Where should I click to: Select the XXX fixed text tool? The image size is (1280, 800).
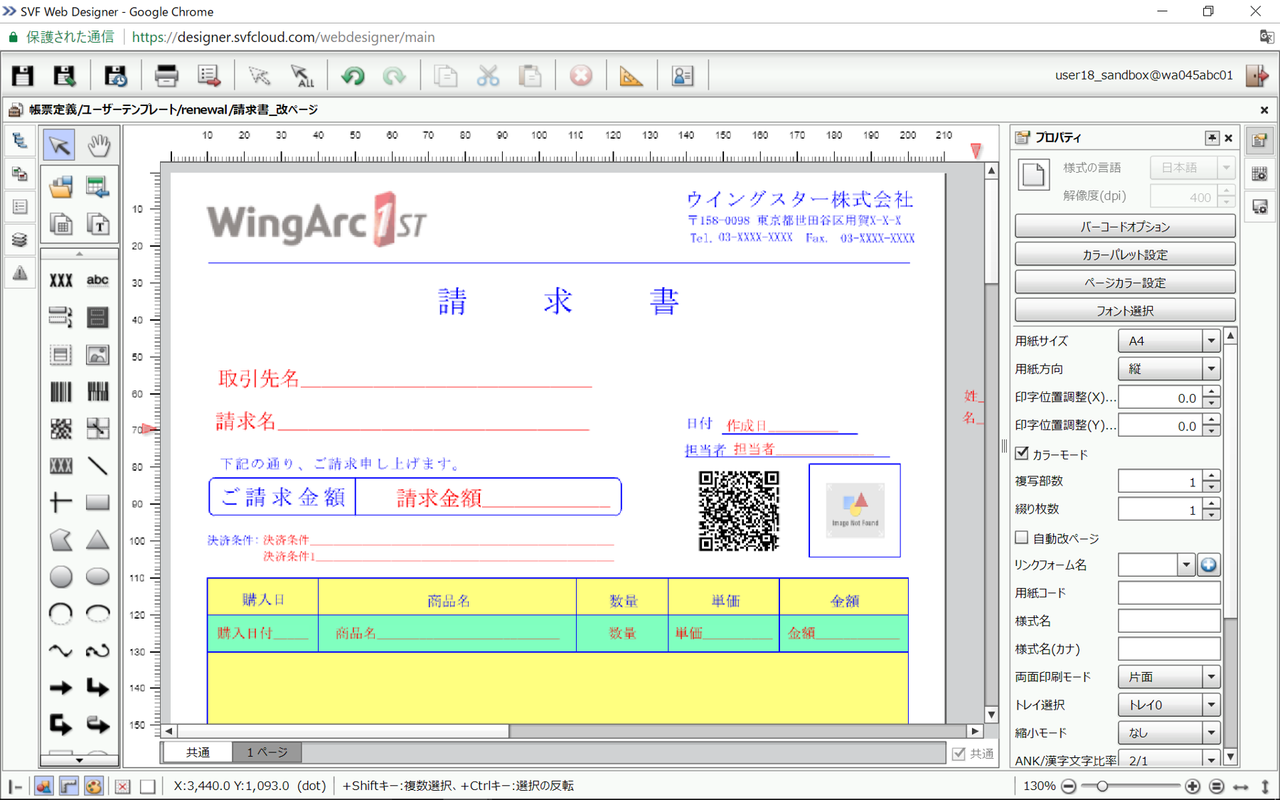click(61, 281)
